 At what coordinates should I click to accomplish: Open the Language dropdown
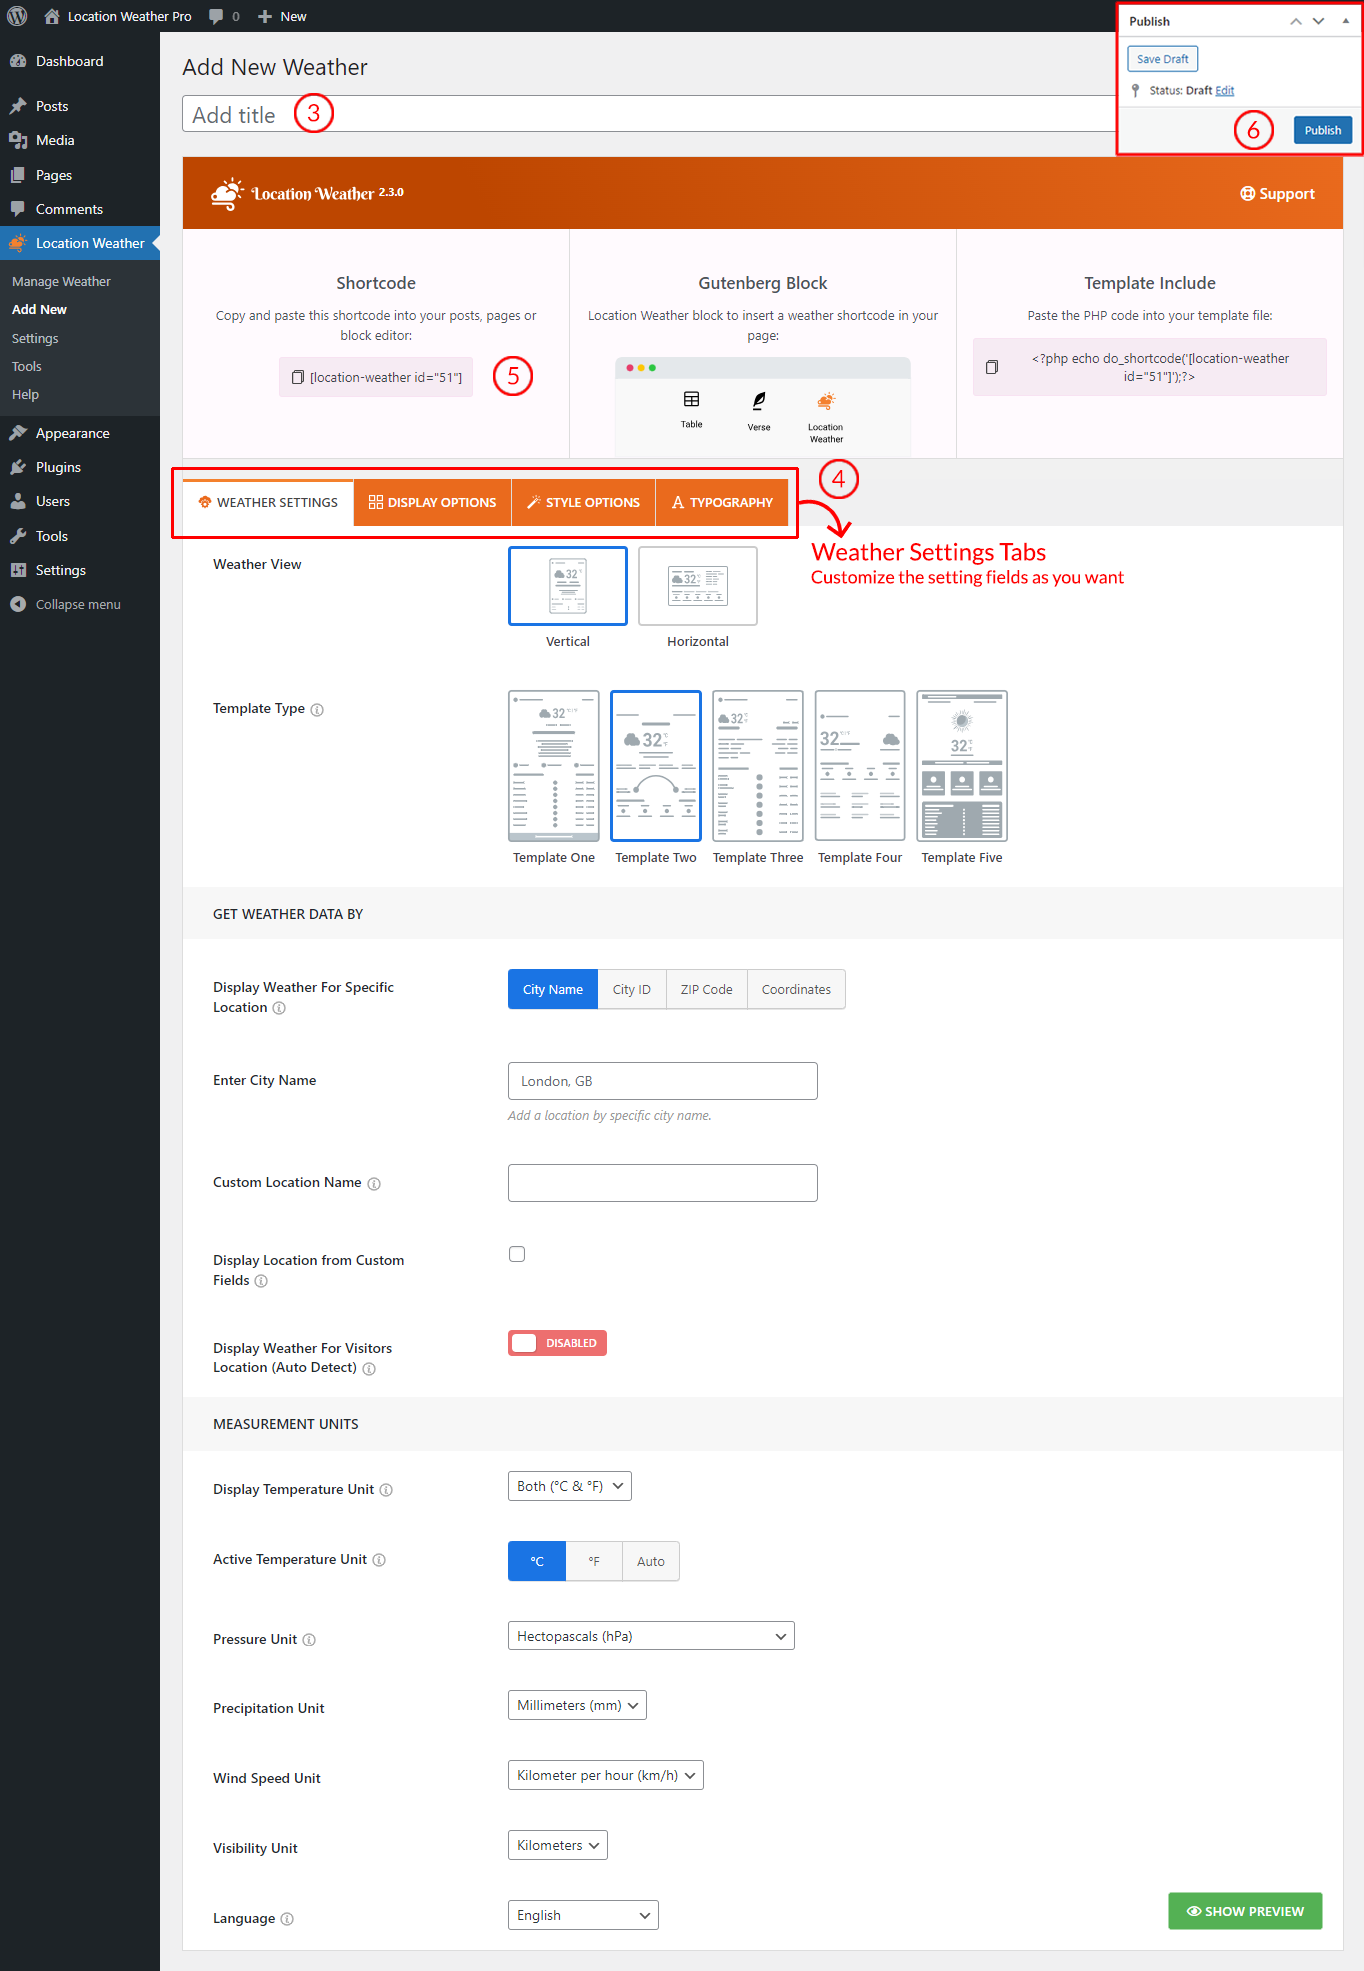click(x=583, y=1915)
